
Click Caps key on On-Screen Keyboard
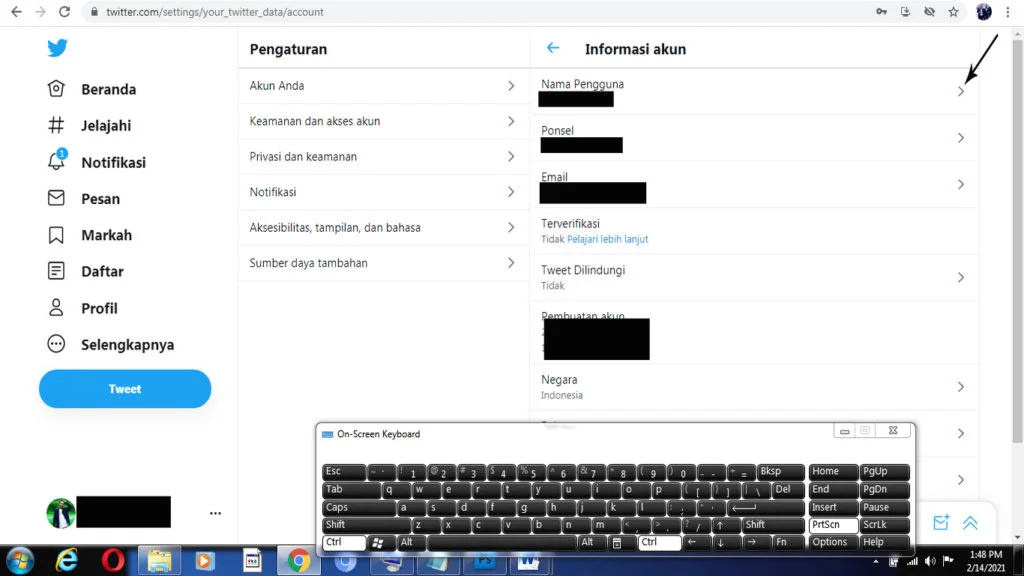coord(358,507)
